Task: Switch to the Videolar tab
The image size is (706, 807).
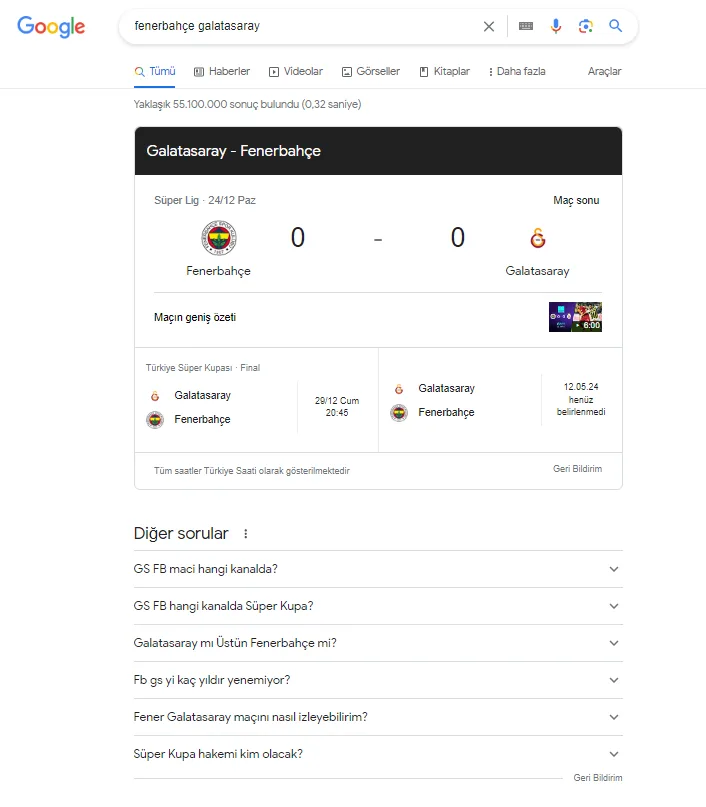Action: [296, 72]
